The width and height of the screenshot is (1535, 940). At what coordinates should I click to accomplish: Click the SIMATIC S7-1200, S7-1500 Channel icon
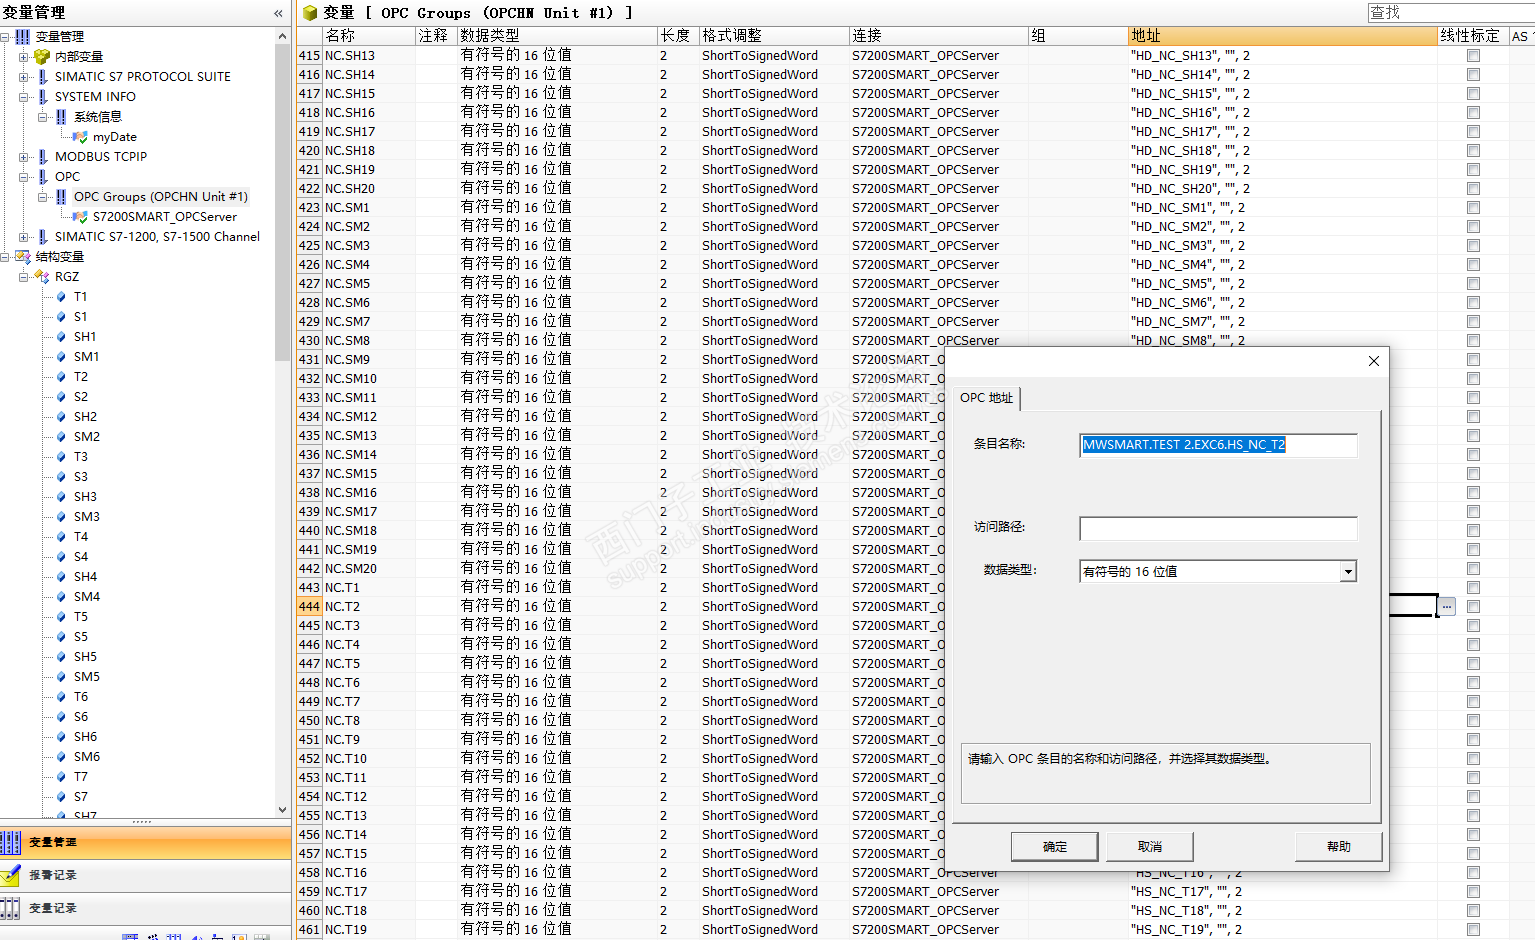43,236
